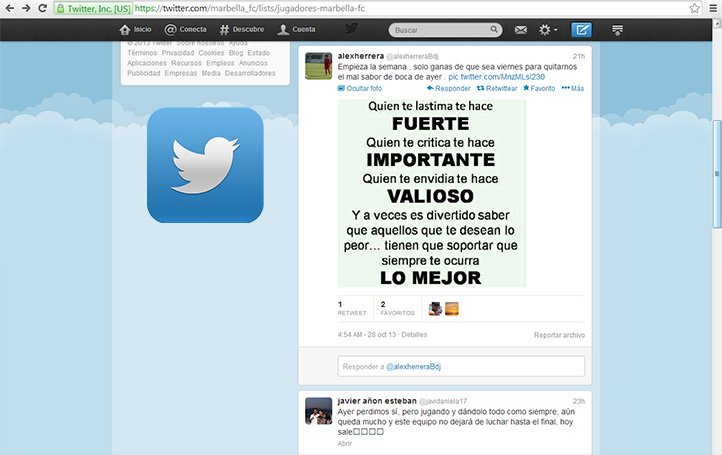This screenshot has width=722, height=455.
Task: Open the Media footer link
Action: click(211, 73)
